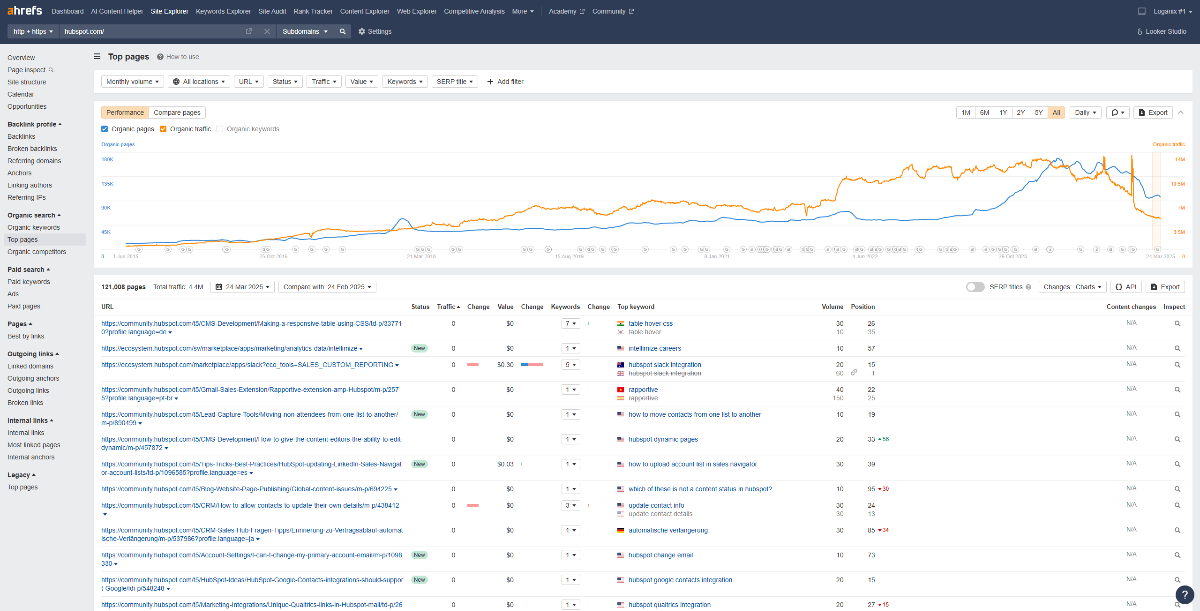Inspect the rapportive row
Viewport: 1200px width, 611px height.
click(x=1178, y=390)
